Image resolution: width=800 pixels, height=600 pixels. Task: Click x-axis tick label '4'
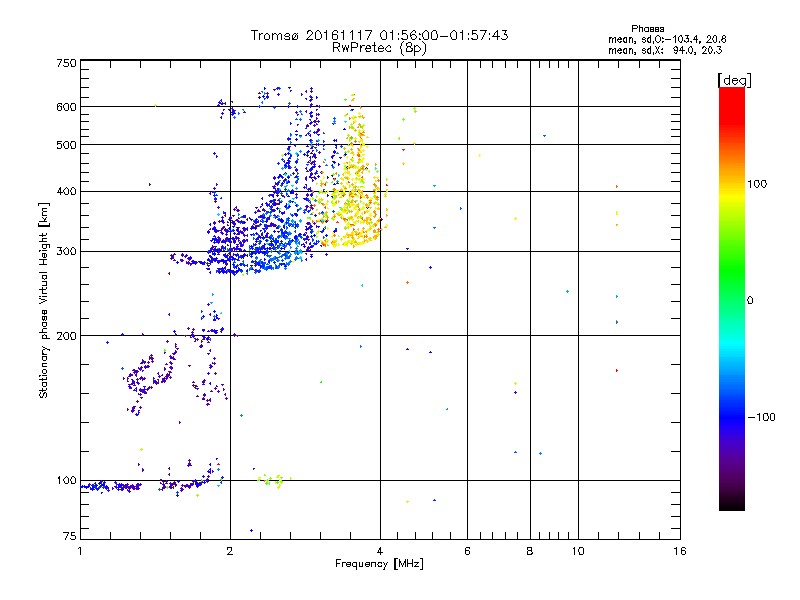click(380, 551)
